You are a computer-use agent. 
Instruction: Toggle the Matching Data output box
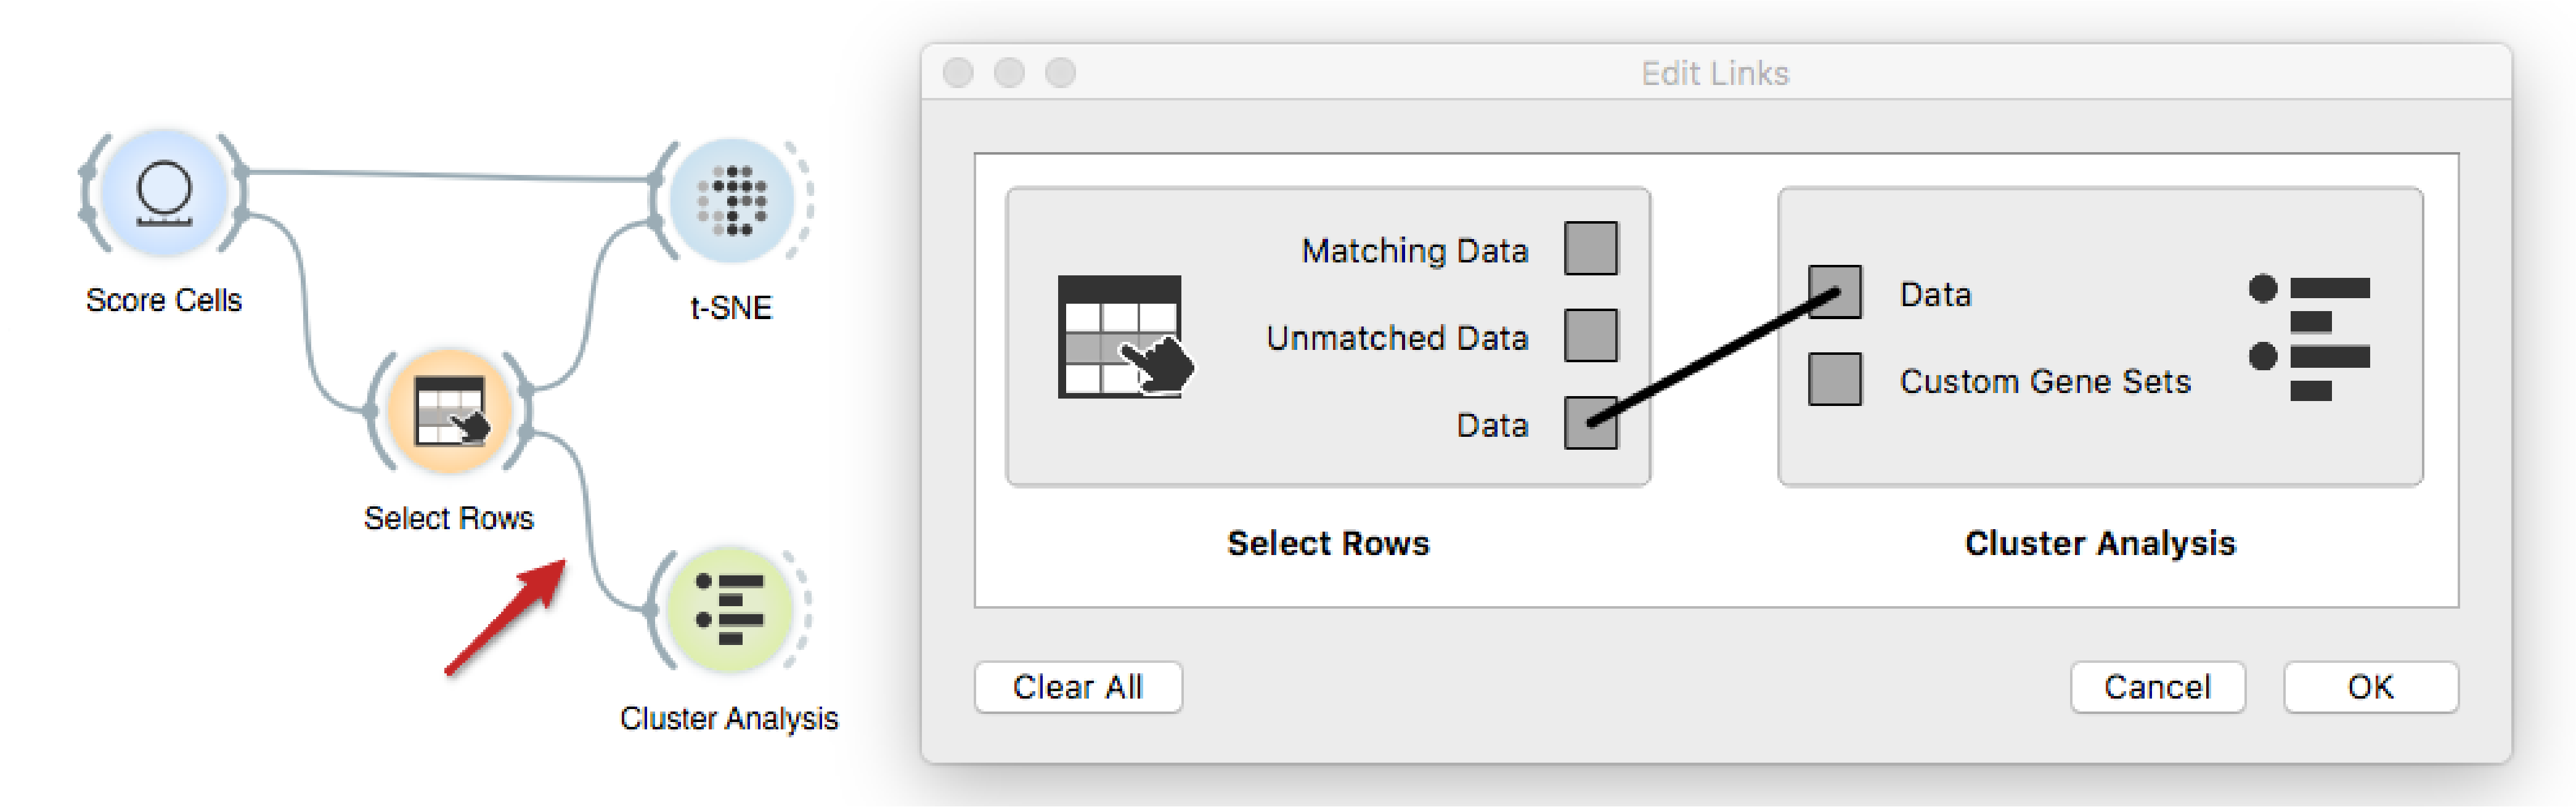tap(1590, 248)
